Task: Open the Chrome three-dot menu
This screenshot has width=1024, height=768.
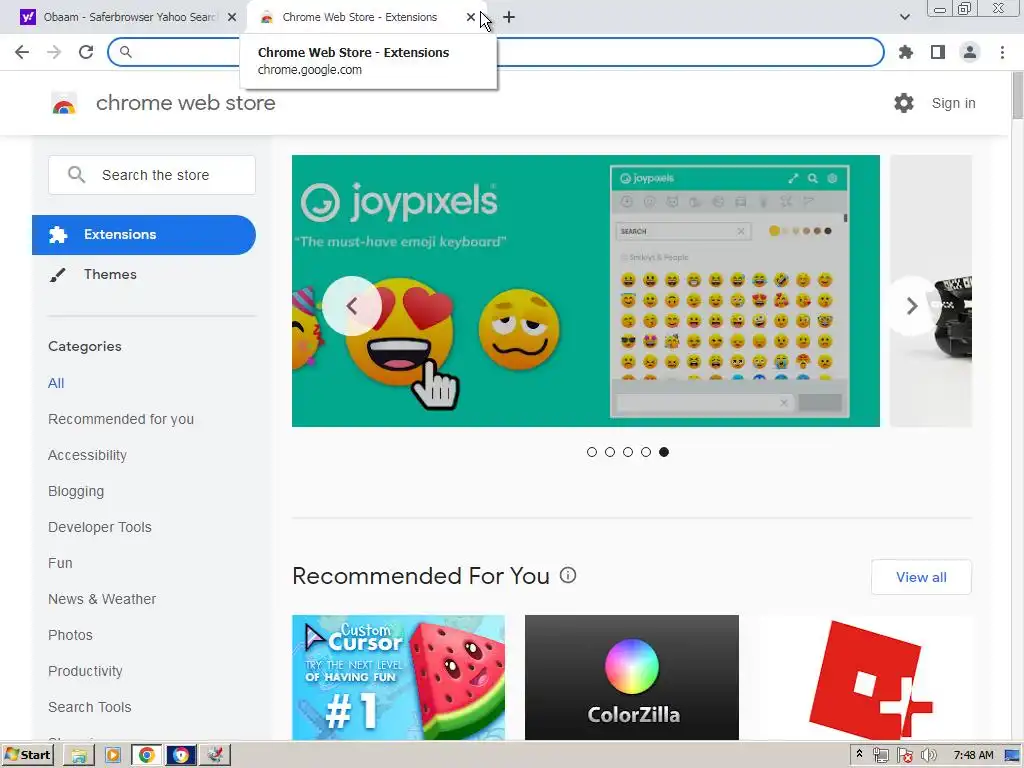Action: (1002, 52)
